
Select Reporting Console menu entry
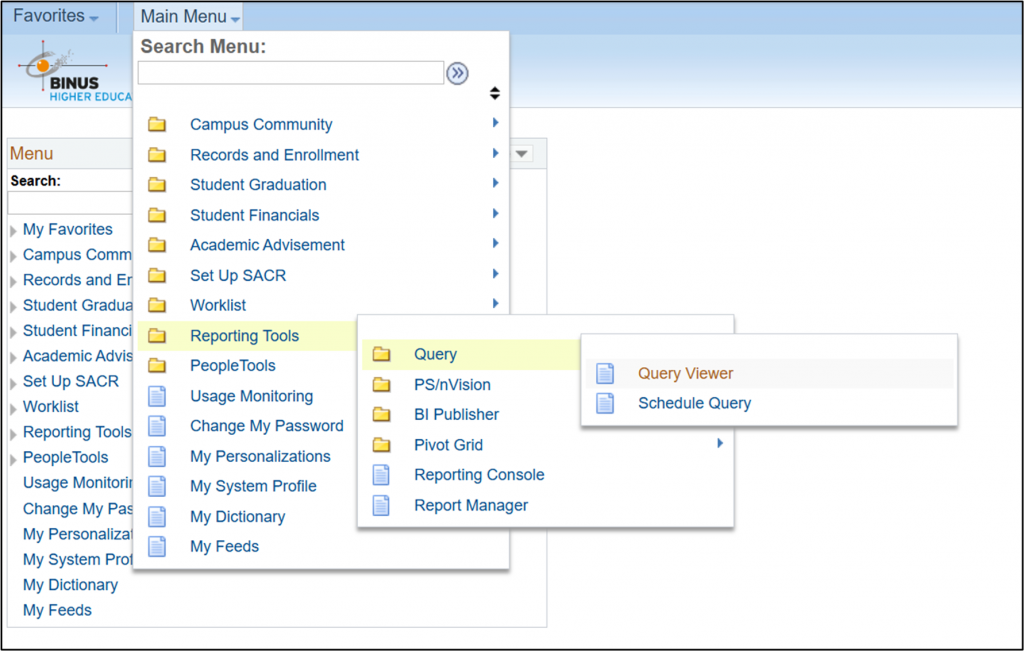[x=479, y=475]
